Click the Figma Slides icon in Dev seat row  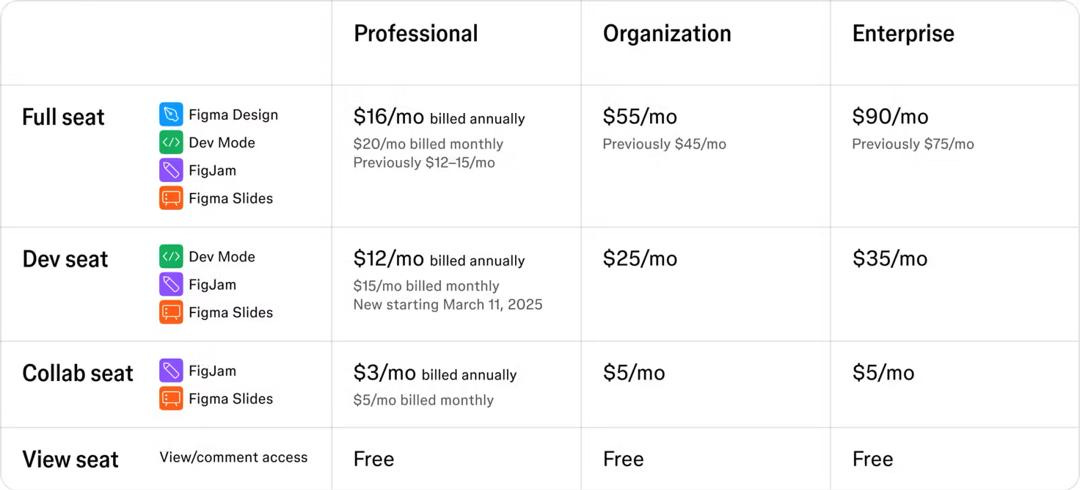171,312
